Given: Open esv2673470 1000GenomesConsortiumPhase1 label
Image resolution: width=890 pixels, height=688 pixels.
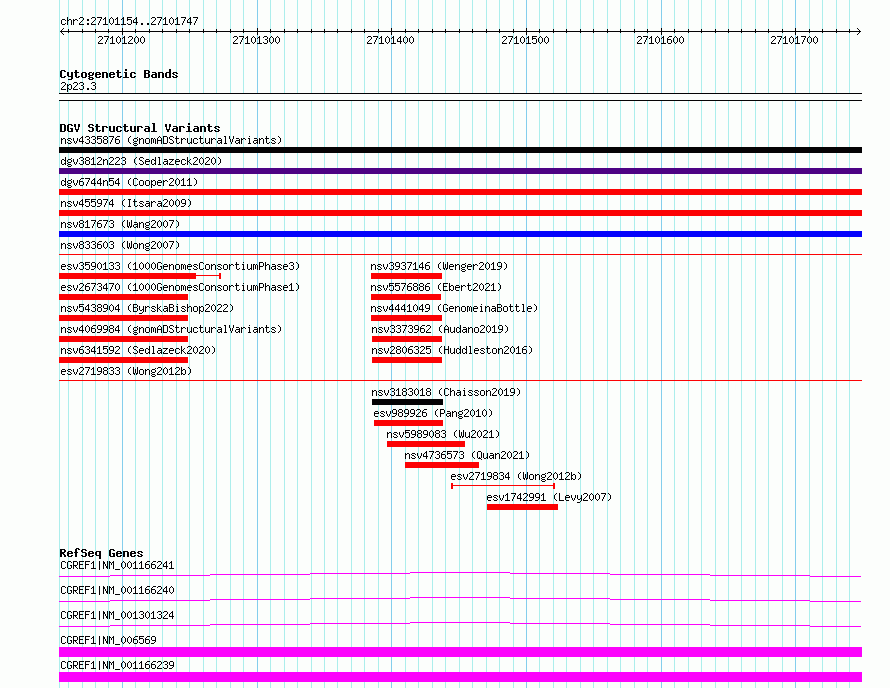Looking at the screenshot, I should pos(180,287).
